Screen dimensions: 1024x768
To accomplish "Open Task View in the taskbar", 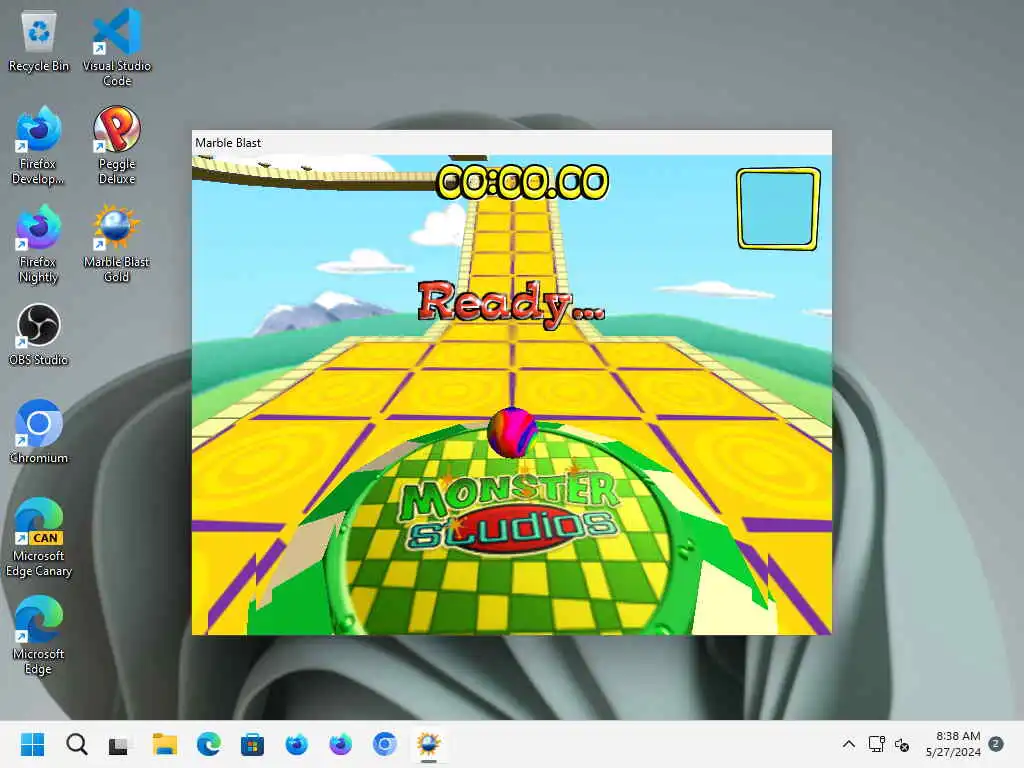I will coord(119,744).
